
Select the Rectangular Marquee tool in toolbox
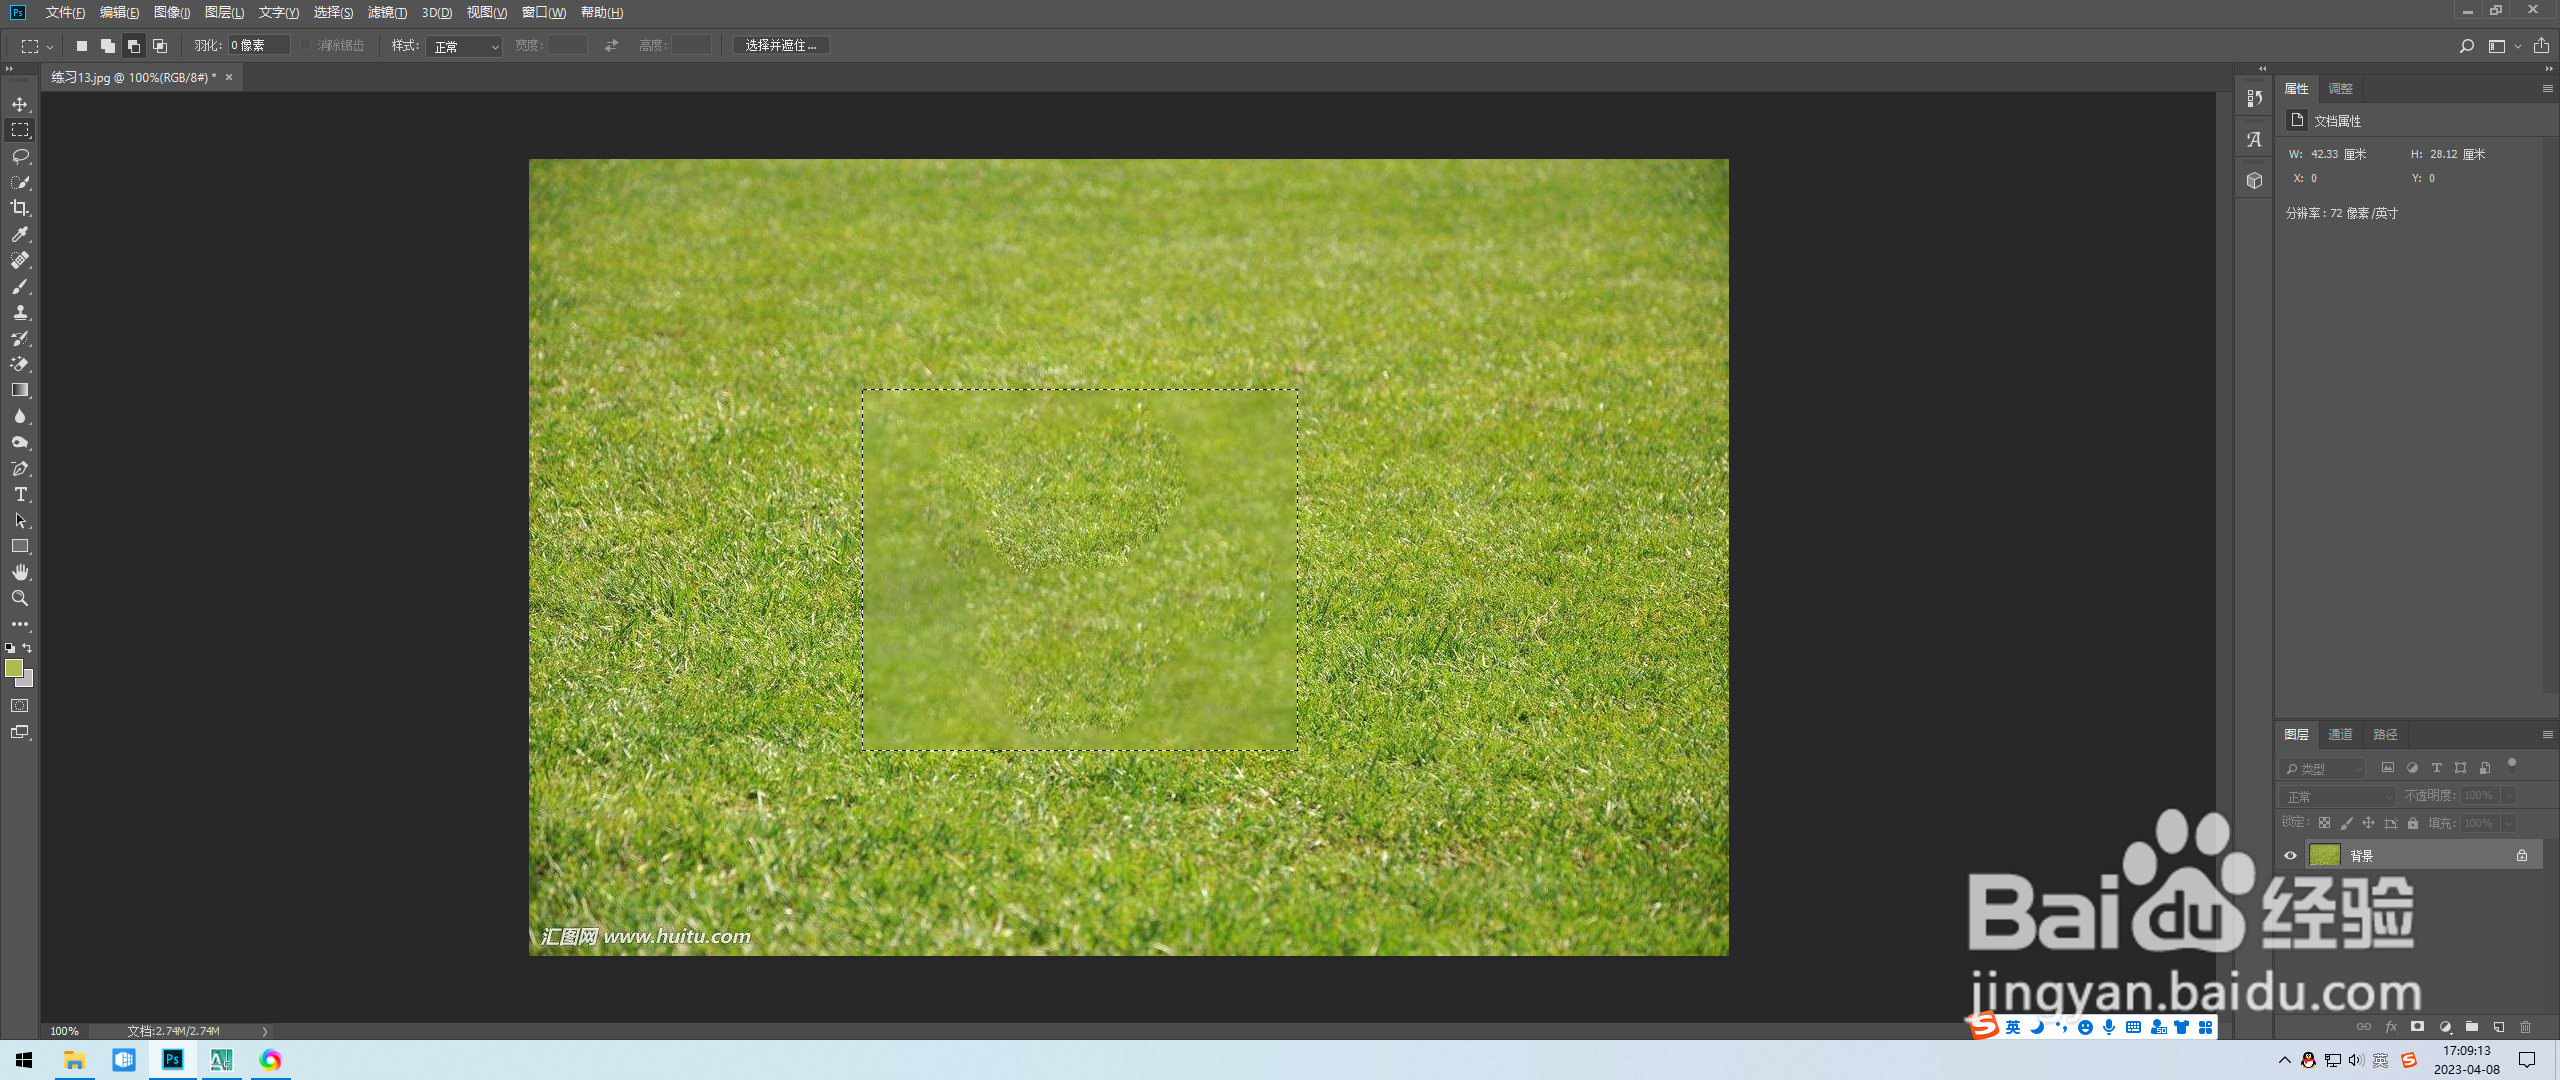click(x=20, y=130)
